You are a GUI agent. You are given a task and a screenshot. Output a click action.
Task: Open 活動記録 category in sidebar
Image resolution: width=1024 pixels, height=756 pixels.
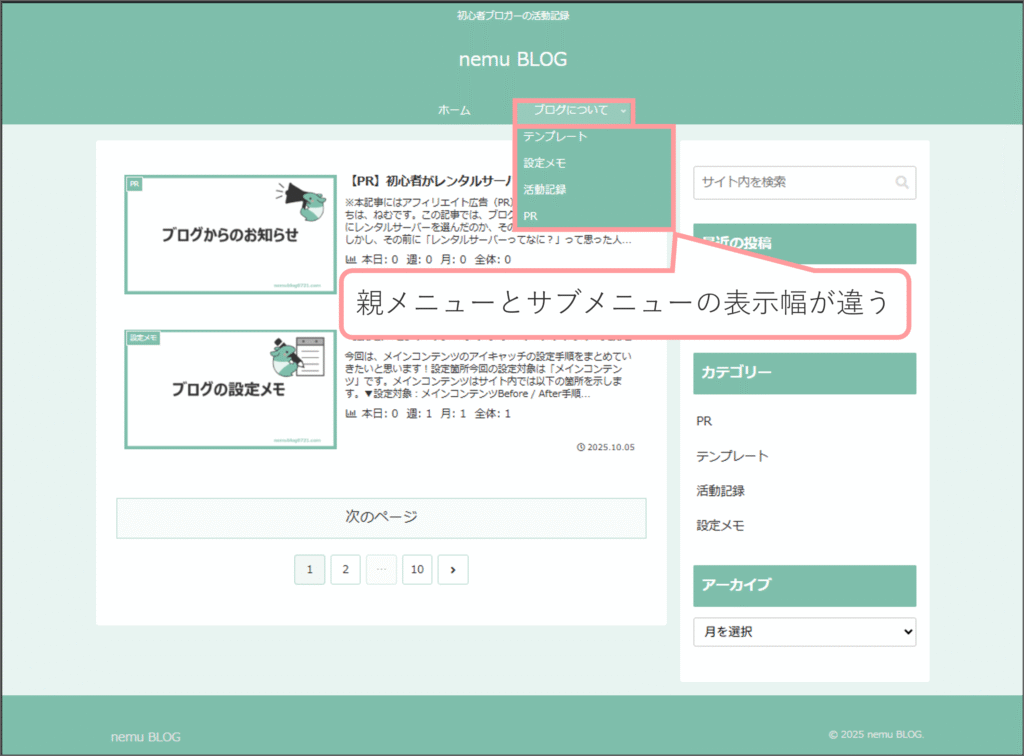tap(720, 491)
